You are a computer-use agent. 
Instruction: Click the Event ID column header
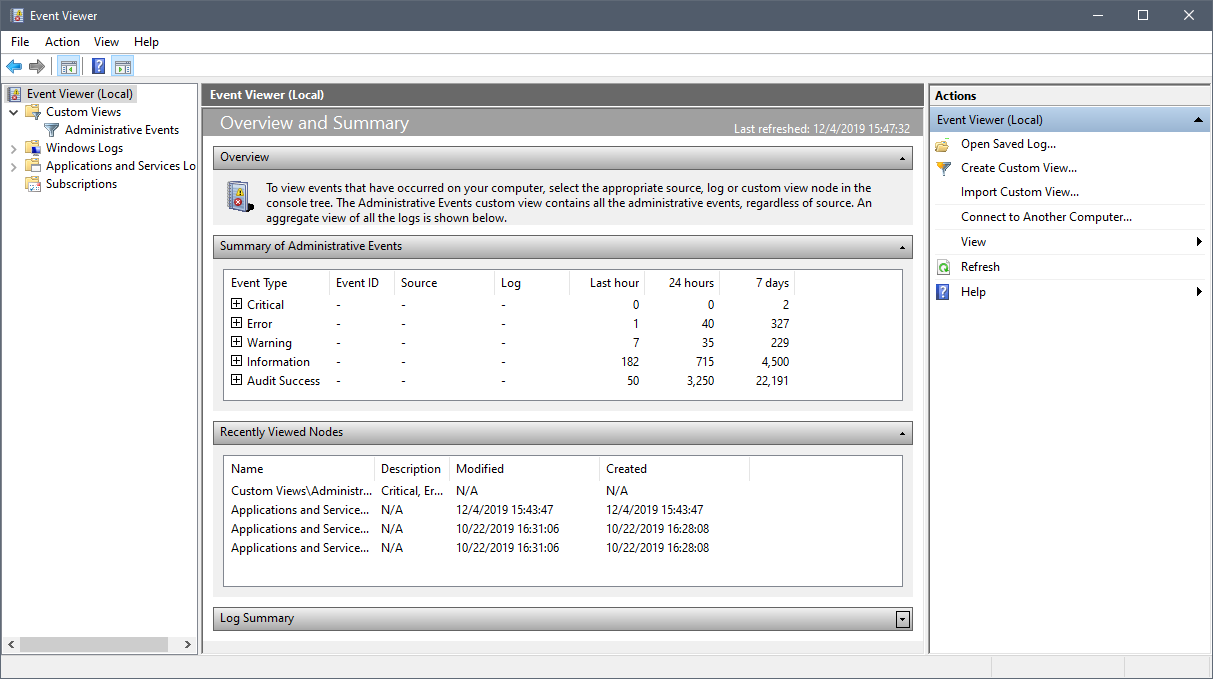(362, 283)
